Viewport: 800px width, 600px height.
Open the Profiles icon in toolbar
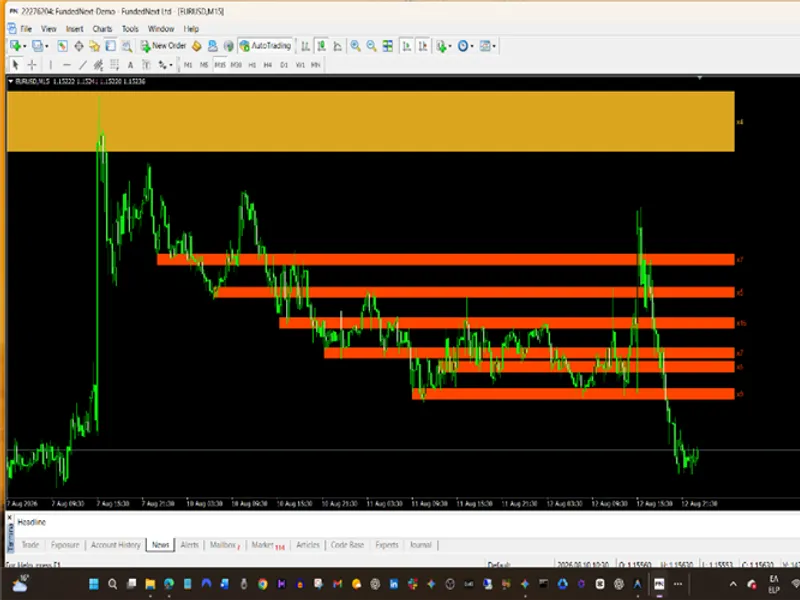(x=37, y=46)
